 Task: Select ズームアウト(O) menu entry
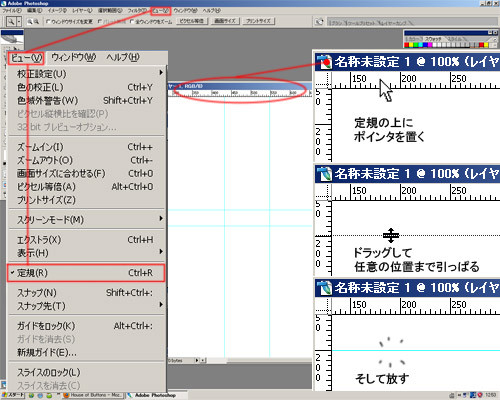tap(86, 160)
